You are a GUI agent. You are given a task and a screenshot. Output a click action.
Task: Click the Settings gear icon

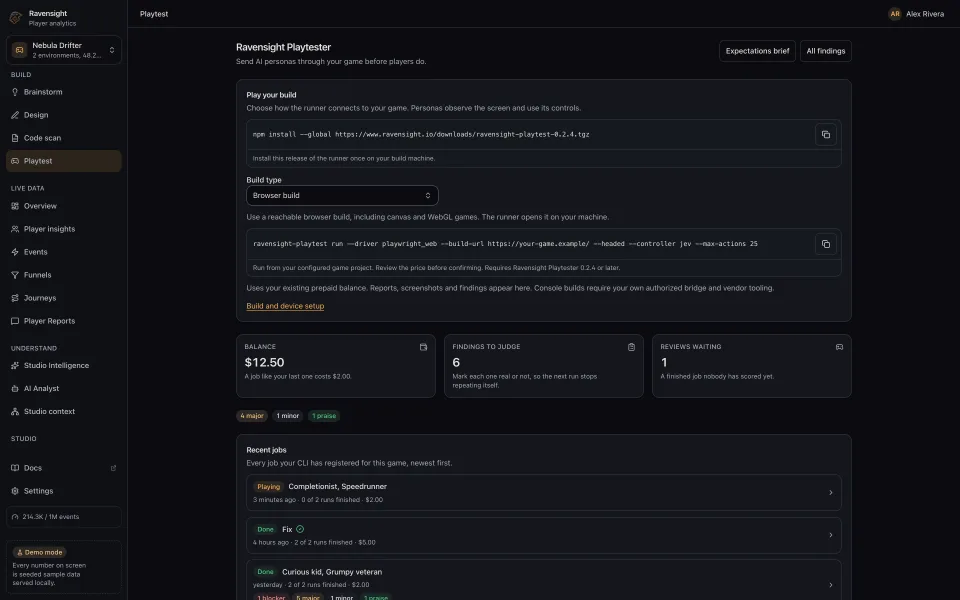tap(15, 491)
